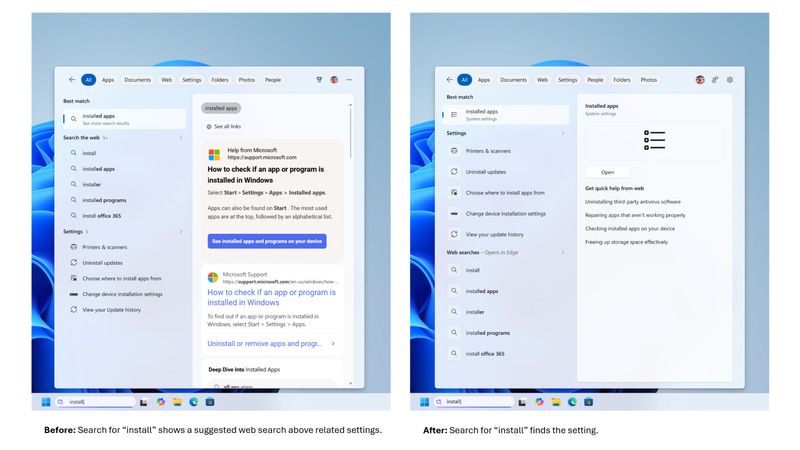Viewport: 800px width, 450px height.
Task: Click the scrollbar in Before results pane
Action: coord(350,132)
